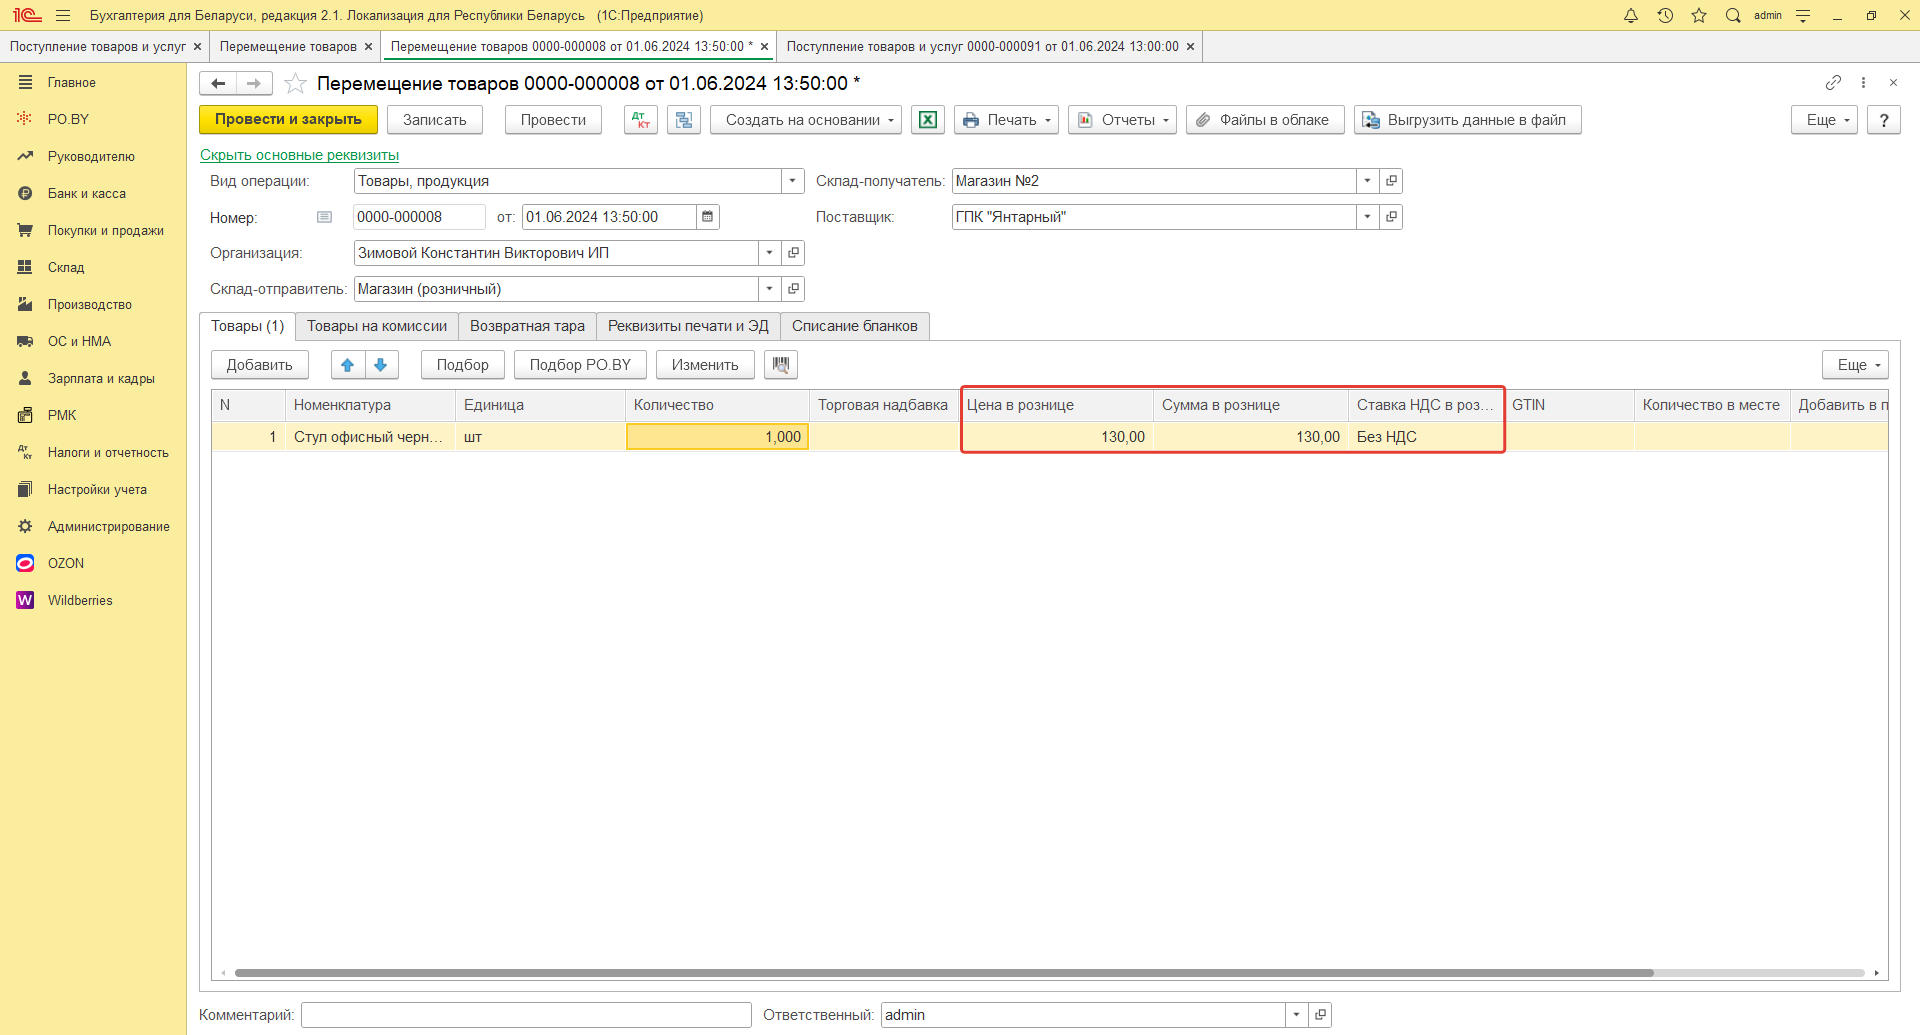Open calendar picker for document date

coord(707,217)
